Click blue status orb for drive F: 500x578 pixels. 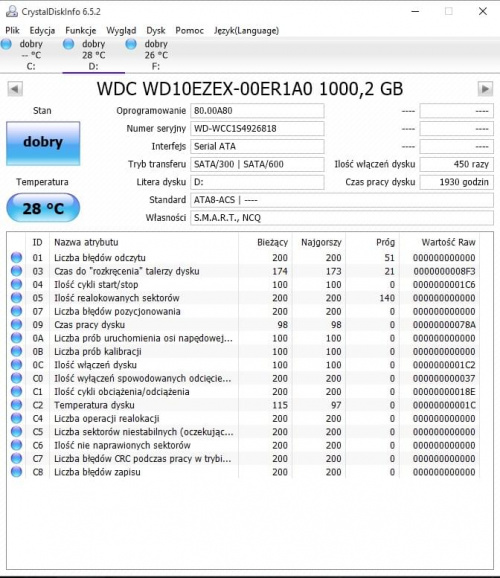(131, 44)
